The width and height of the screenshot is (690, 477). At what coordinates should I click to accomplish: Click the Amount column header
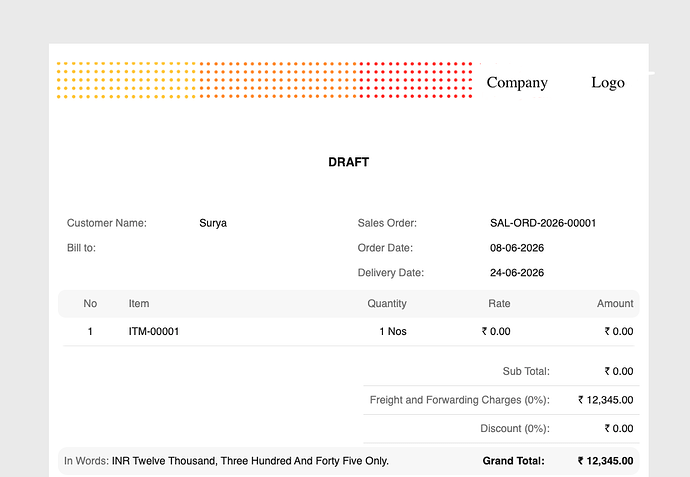[615, 304]
